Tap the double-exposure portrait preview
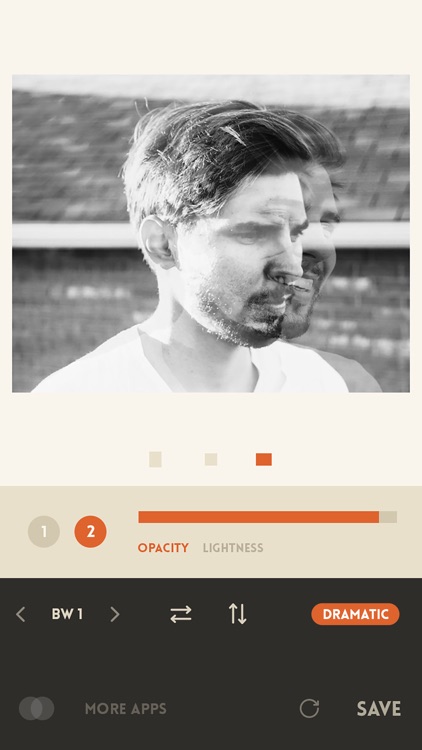 [211, 233]
